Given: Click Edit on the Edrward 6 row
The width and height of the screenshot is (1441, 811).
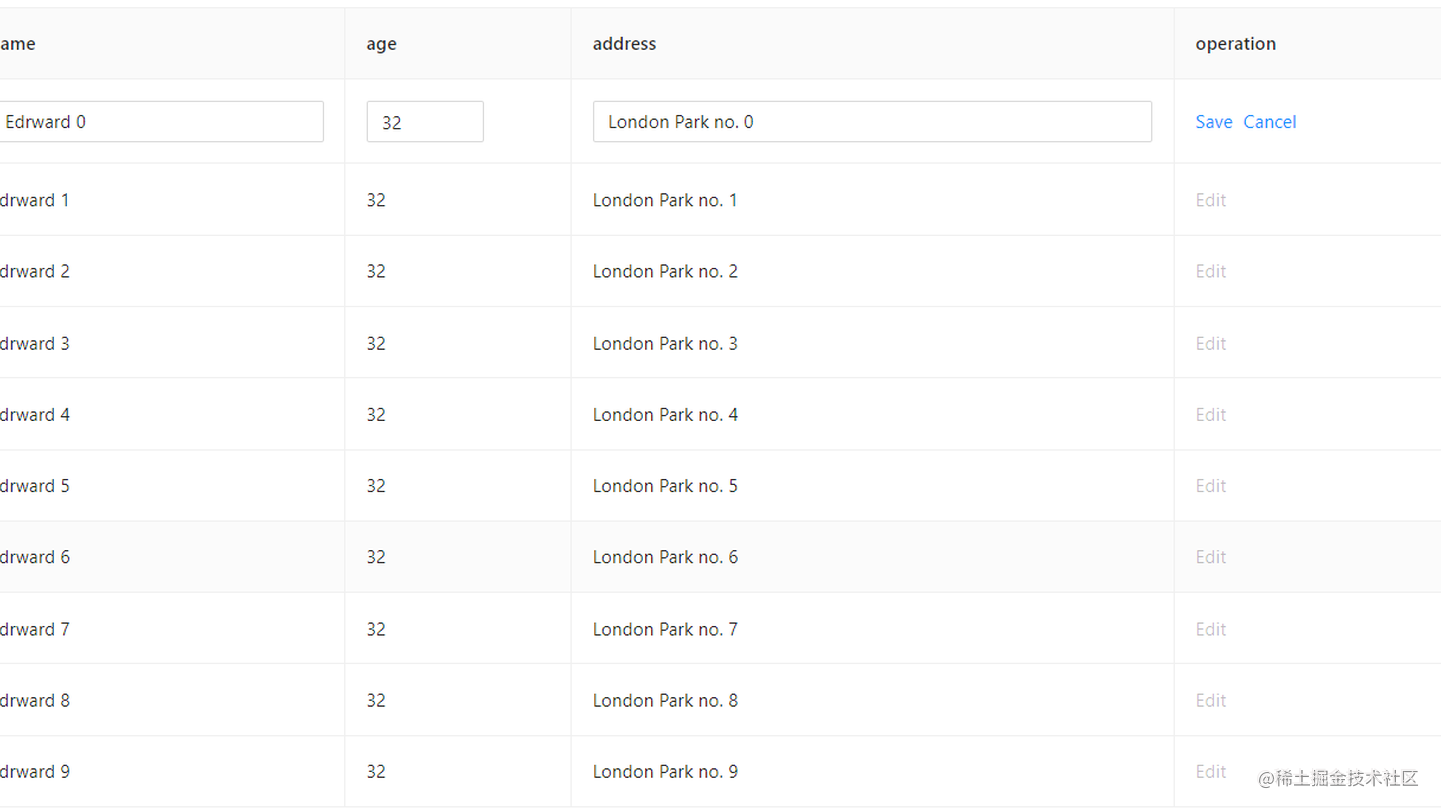Looking at the screenshot, I should click(1210, 557).
